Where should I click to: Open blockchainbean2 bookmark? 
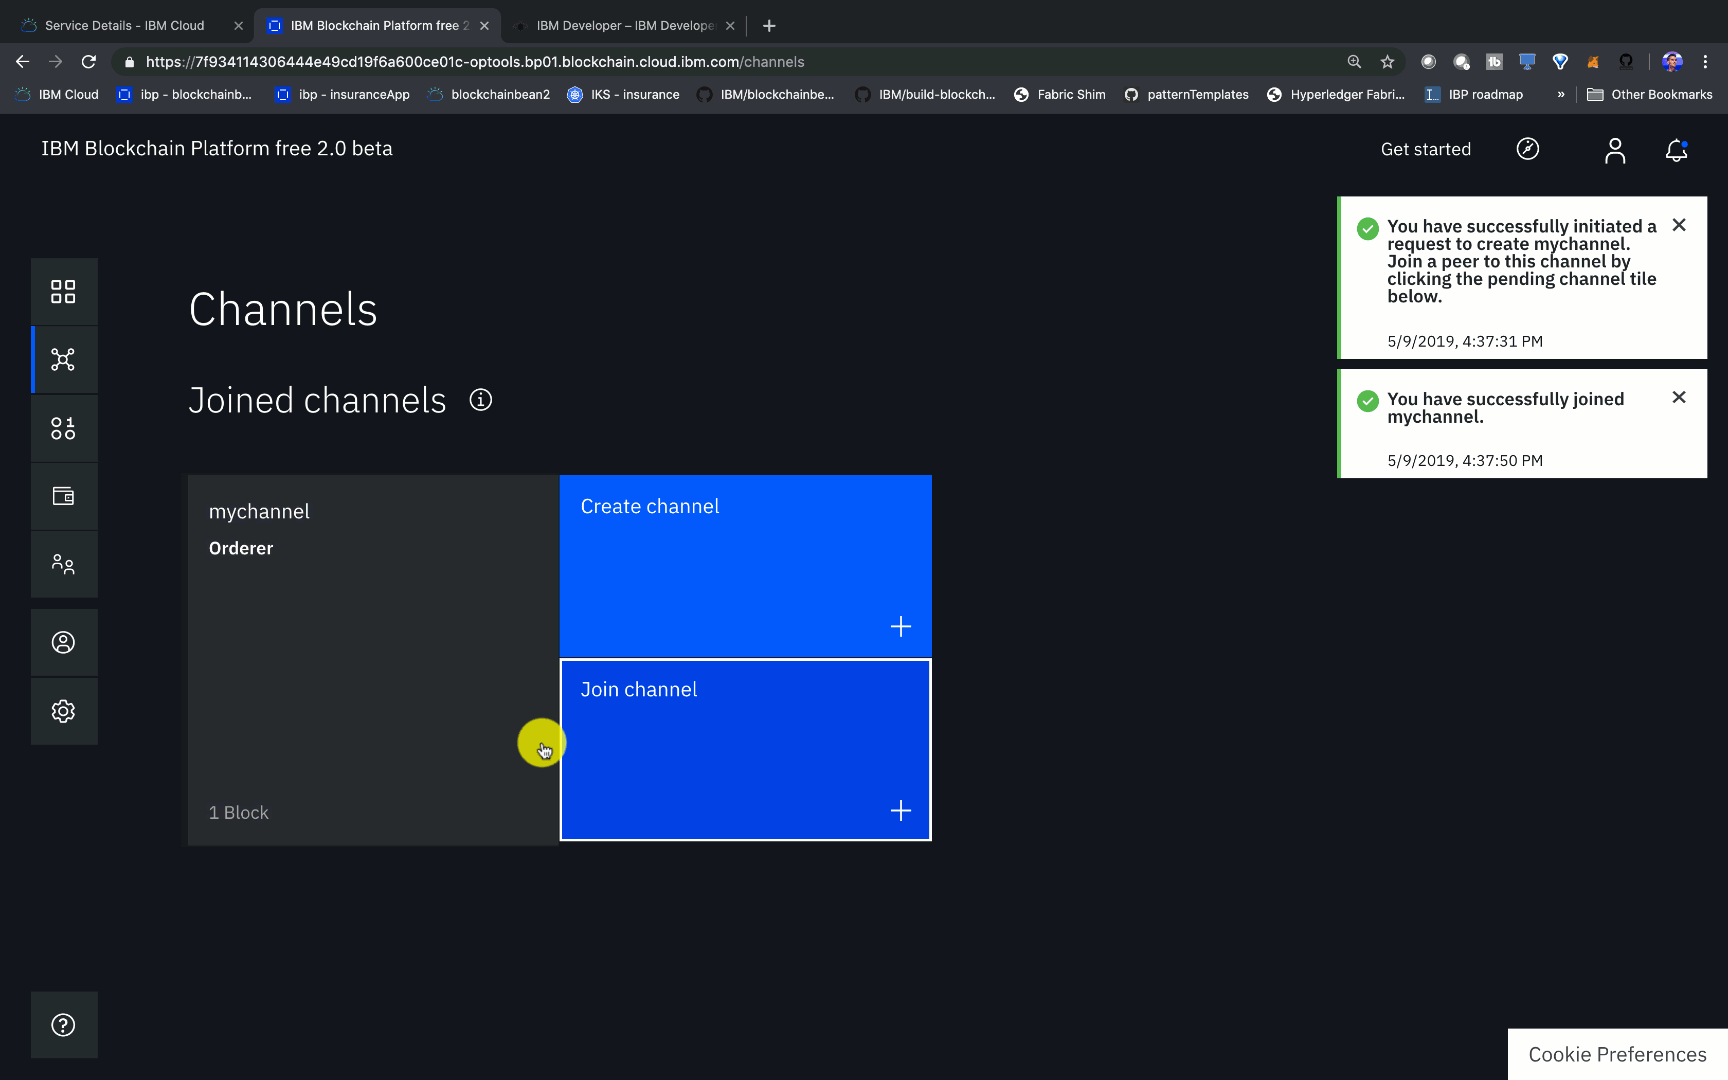pos(489,94)
